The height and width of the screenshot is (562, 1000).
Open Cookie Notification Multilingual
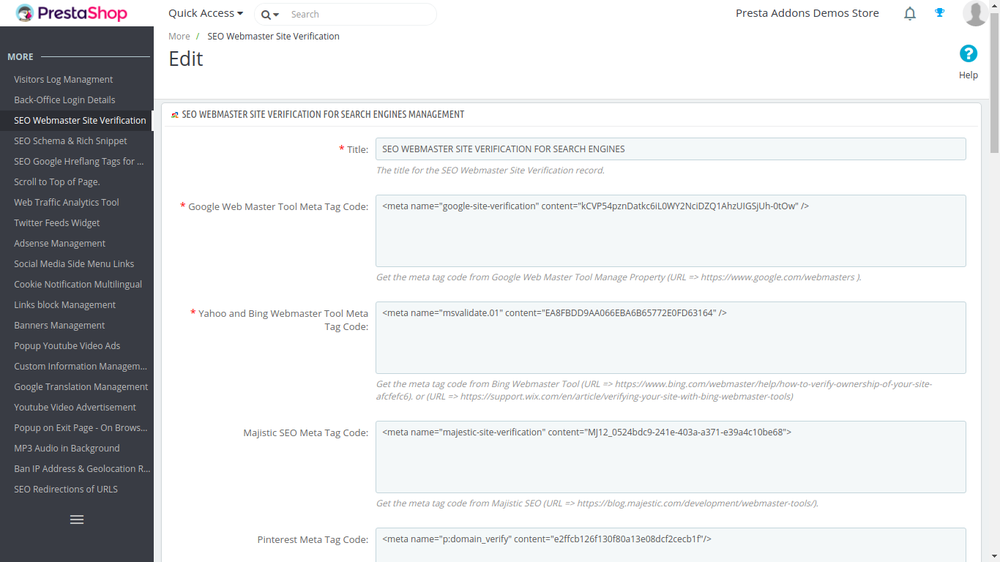pyautogui.click(x=77, y=284)
